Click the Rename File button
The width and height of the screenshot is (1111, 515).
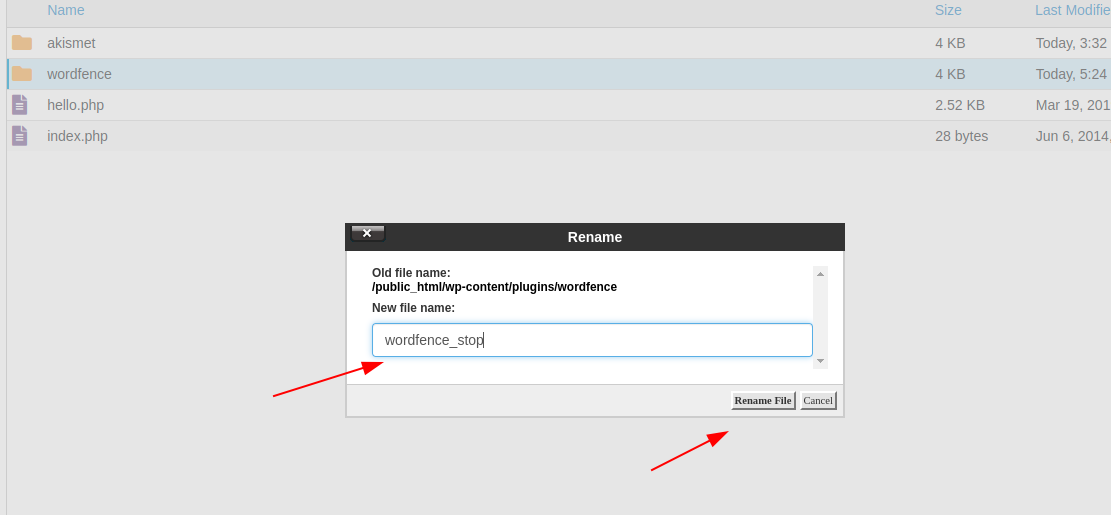(x=763, y=400)
